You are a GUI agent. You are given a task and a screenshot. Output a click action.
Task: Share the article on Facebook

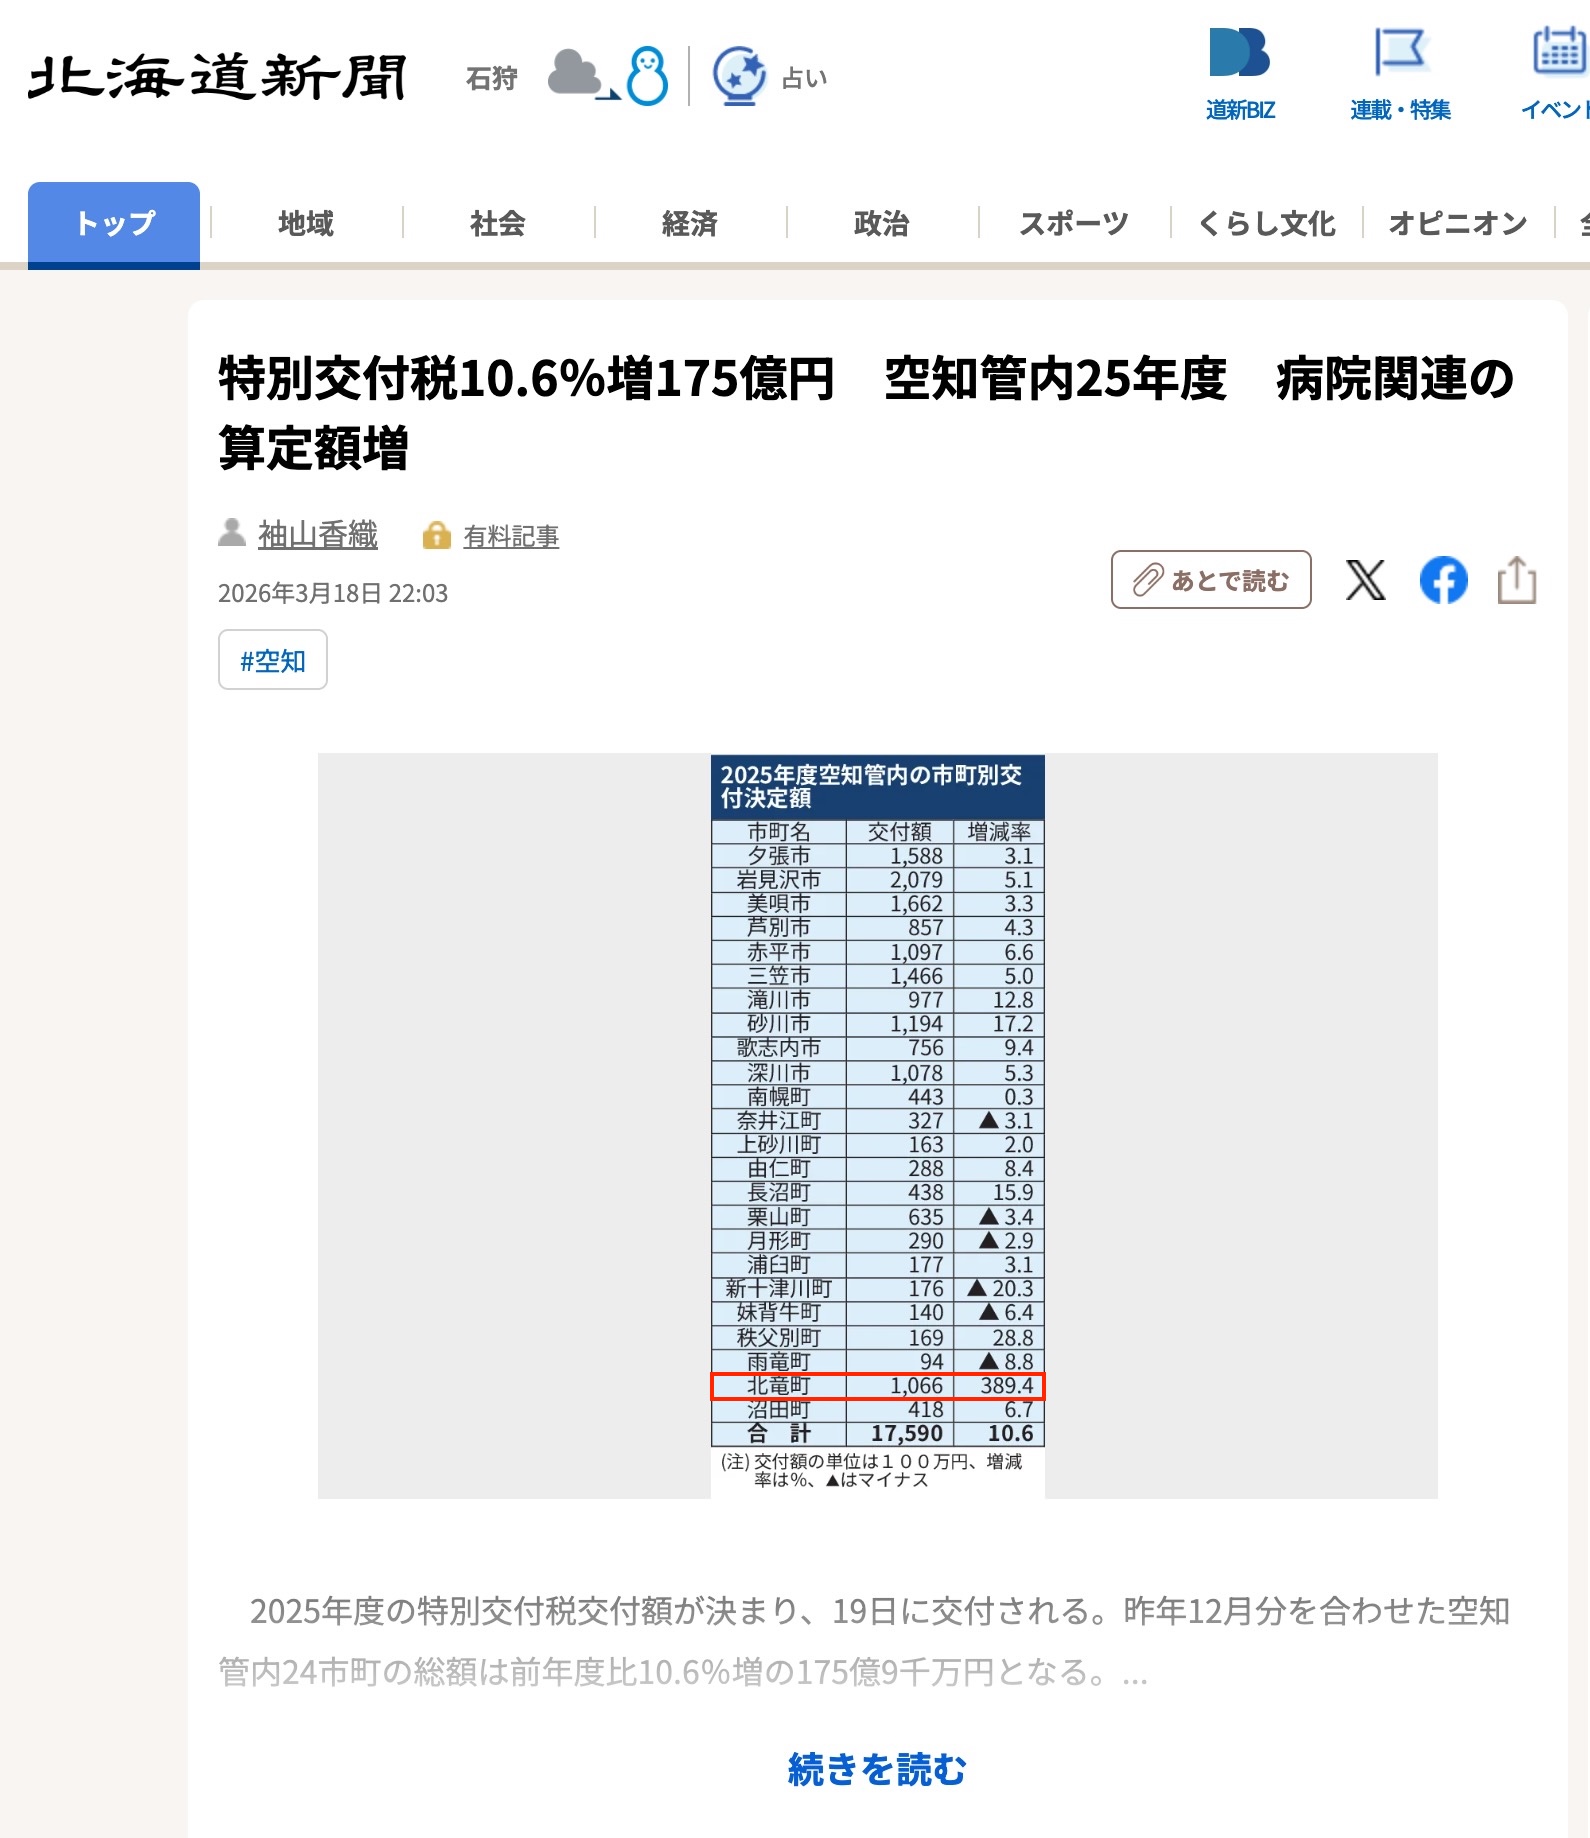[x=1443, y=580]
